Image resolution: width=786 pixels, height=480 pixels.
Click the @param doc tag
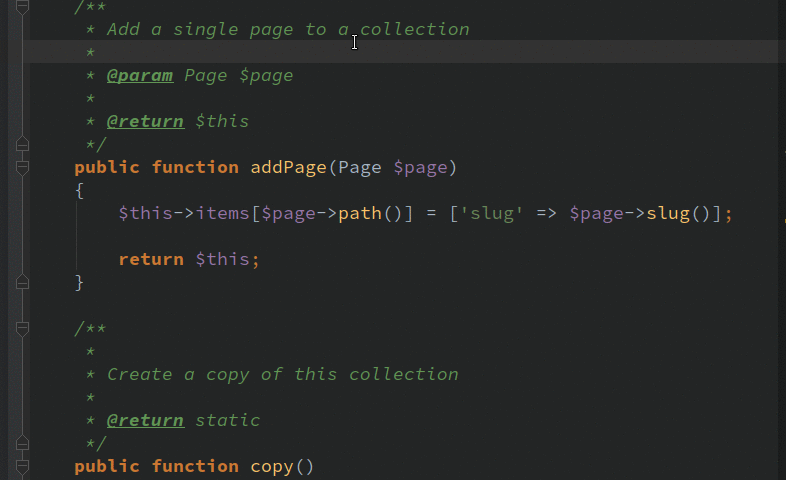point(140,76)
